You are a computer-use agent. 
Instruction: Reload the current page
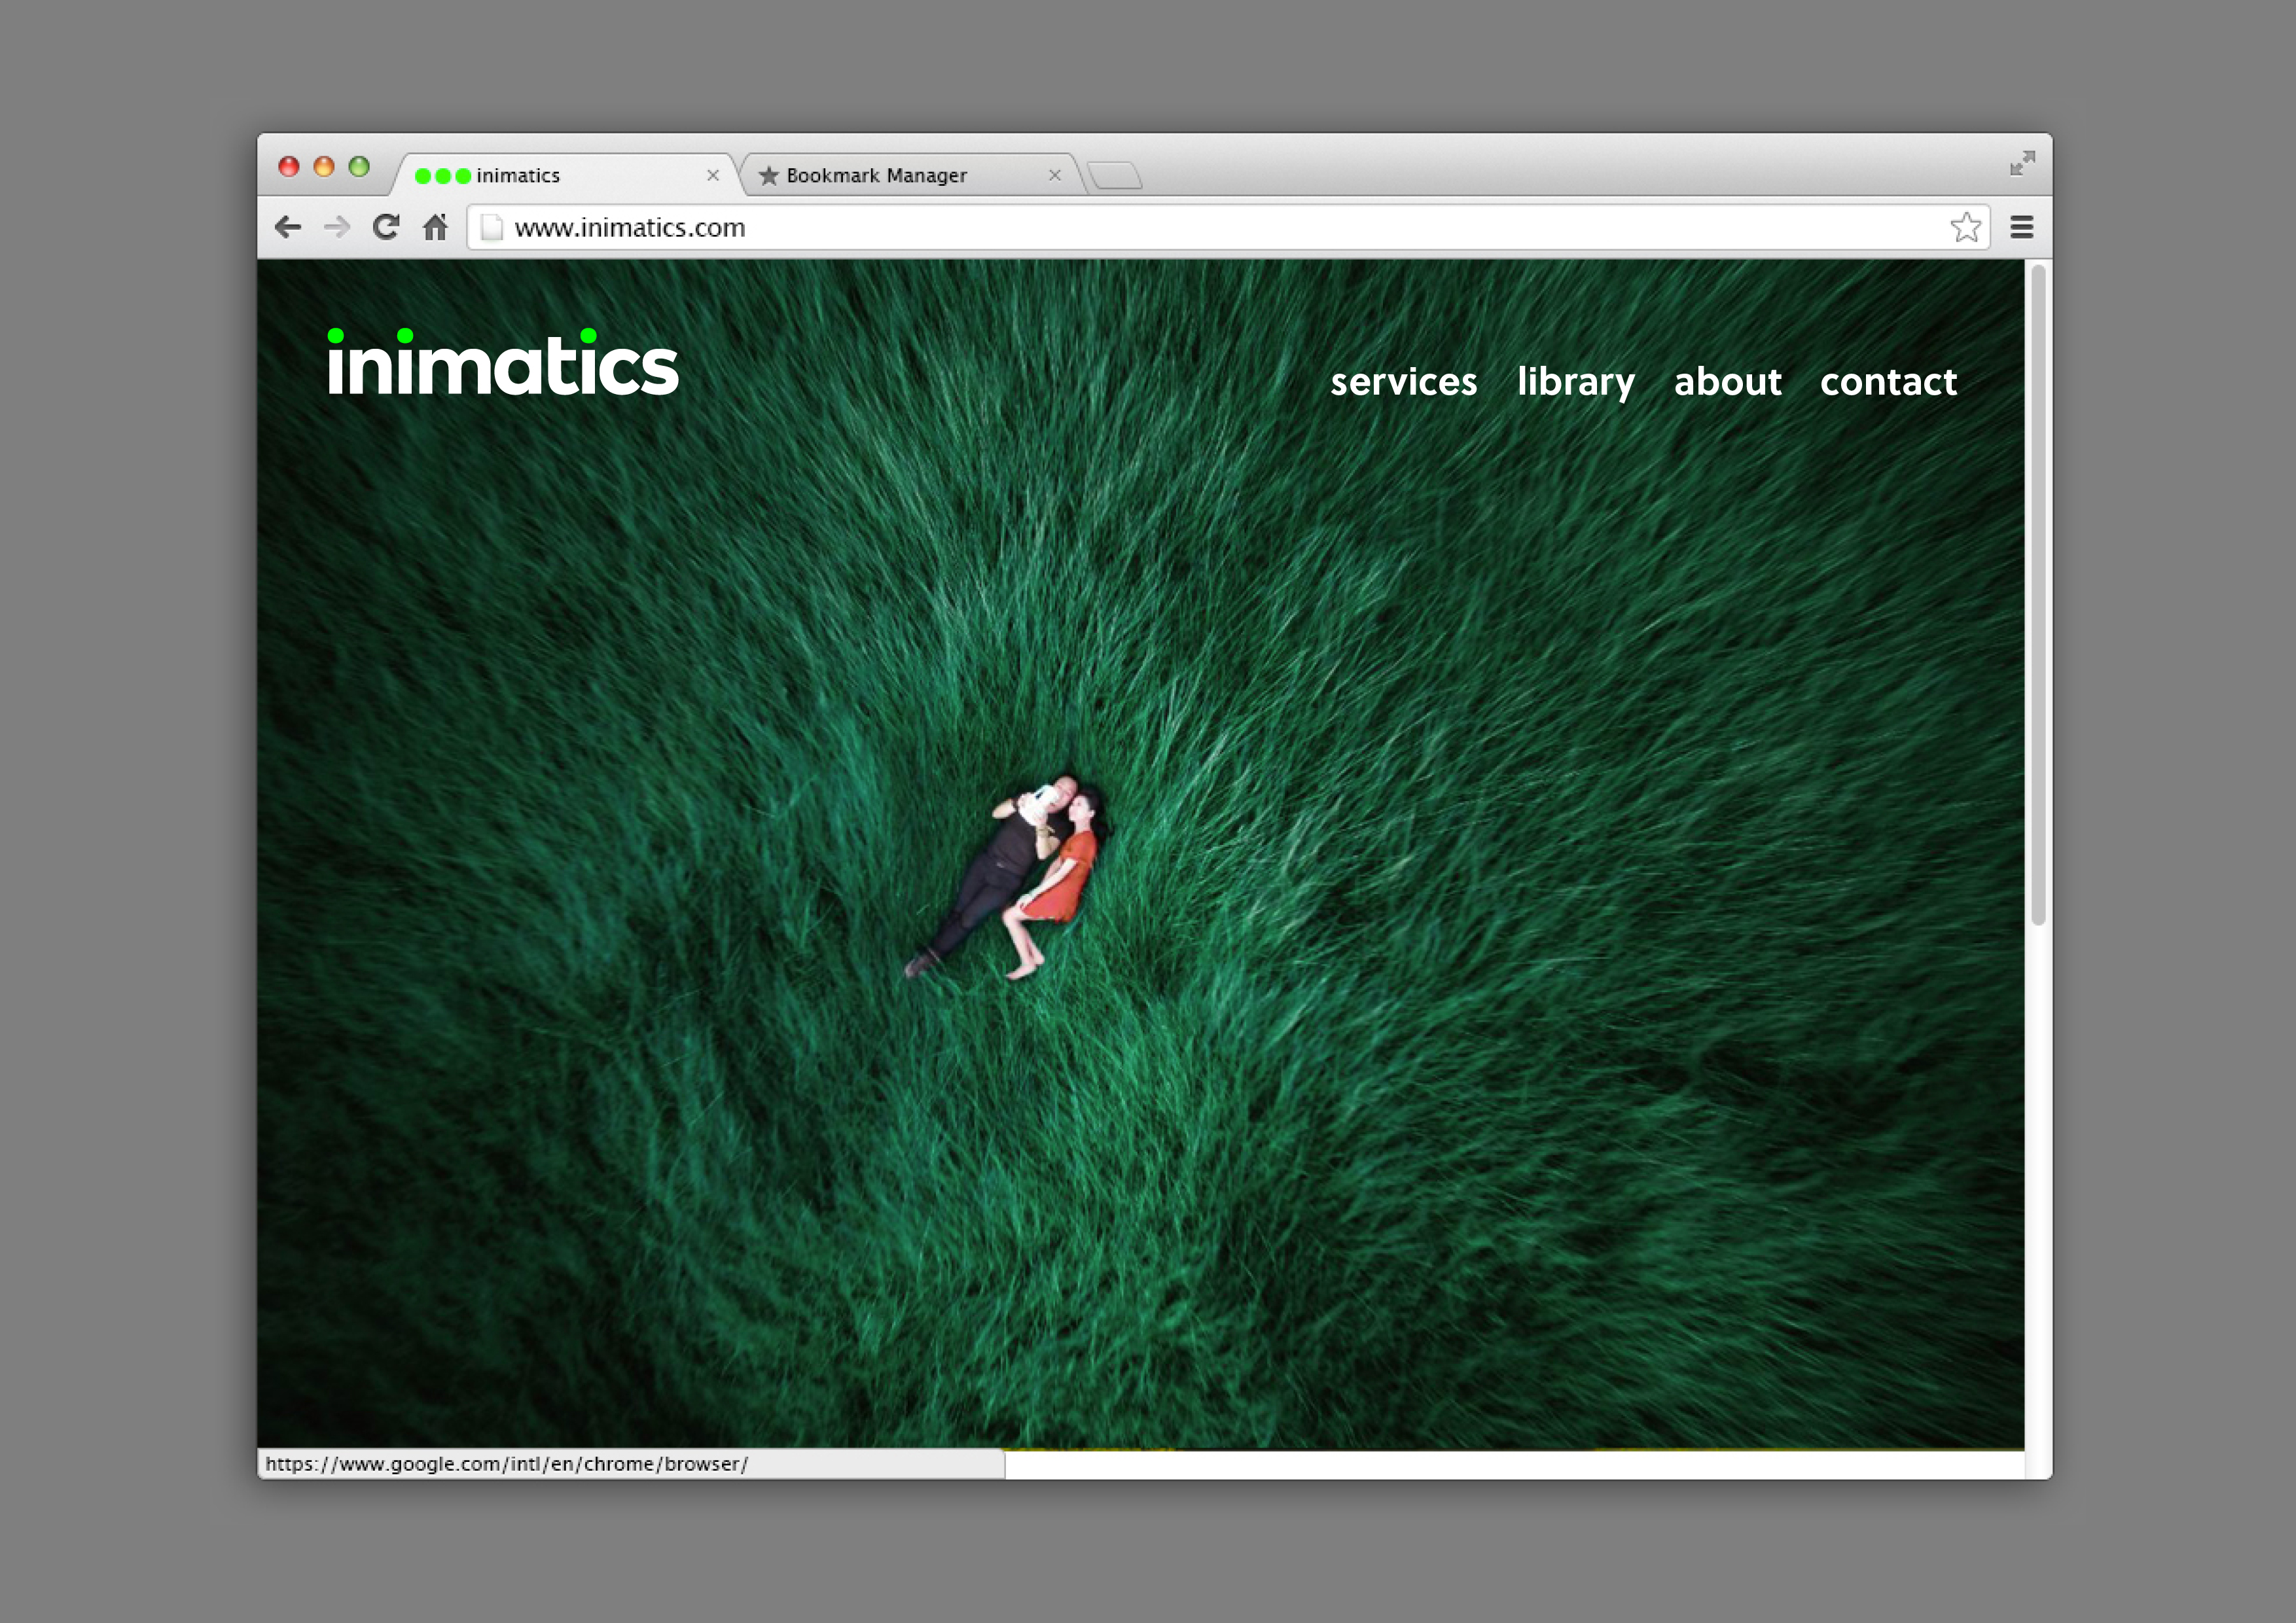[386, 228]
